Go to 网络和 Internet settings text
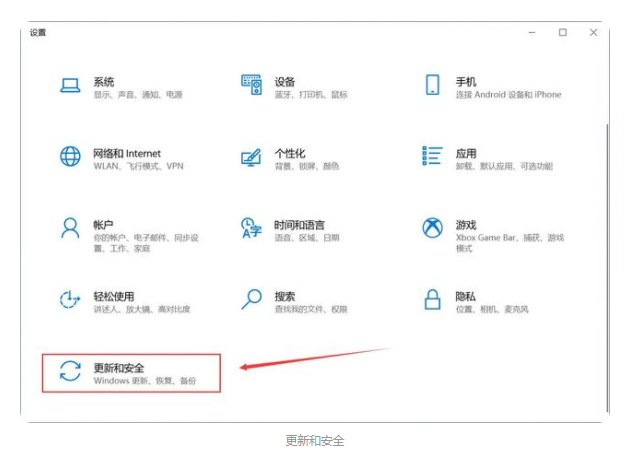Screen dimensions: 625x460 [127, 154]
